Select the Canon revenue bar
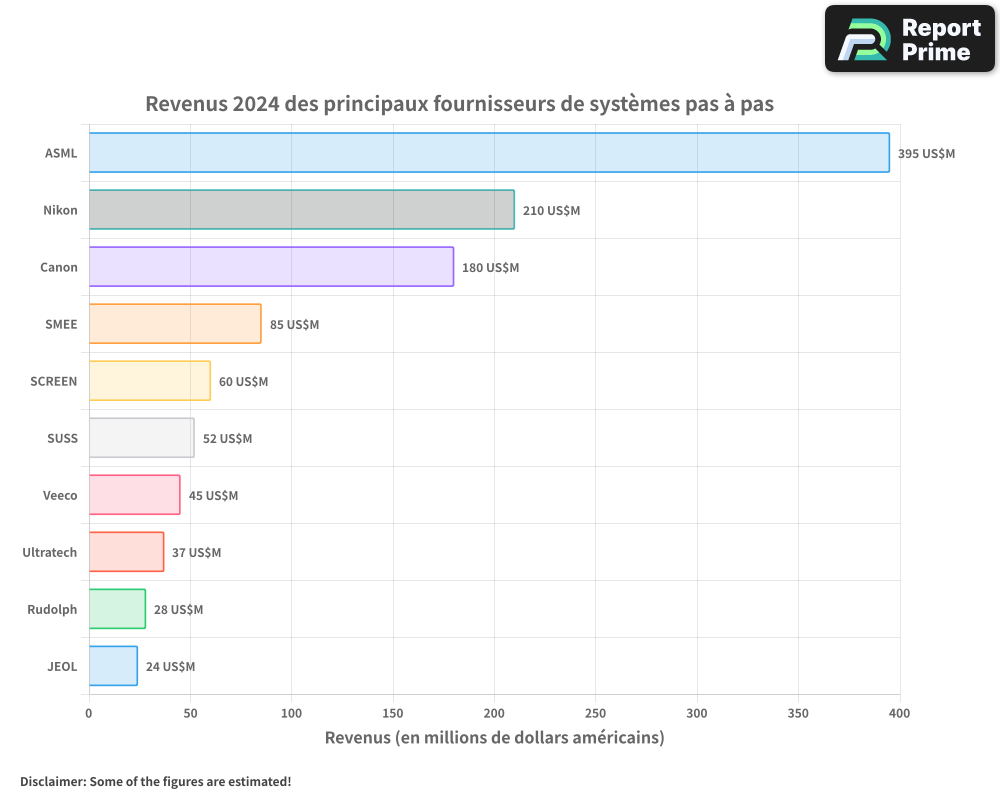The height and width of the screenshot is (800, 1000). [x=270, y=267]
